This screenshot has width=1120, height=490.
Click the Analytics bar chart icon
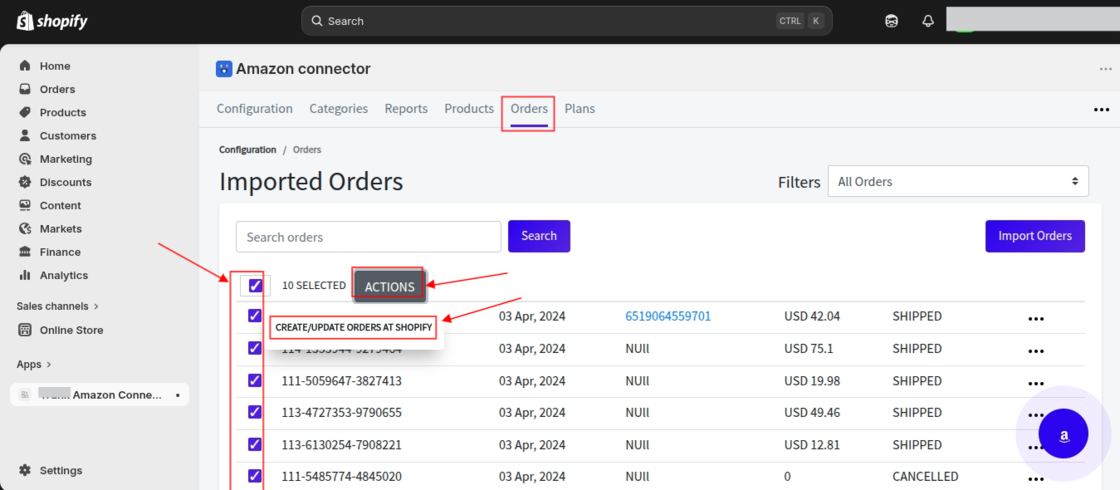pos(25,275)
